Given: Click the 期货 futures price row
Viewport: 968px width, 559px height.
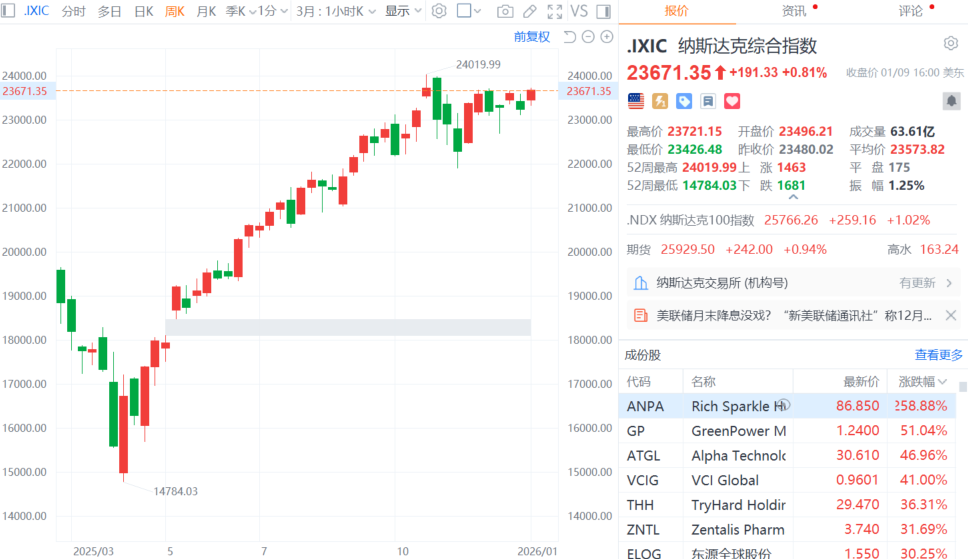Looking at the screenshot, I should (x=792, y=250).
